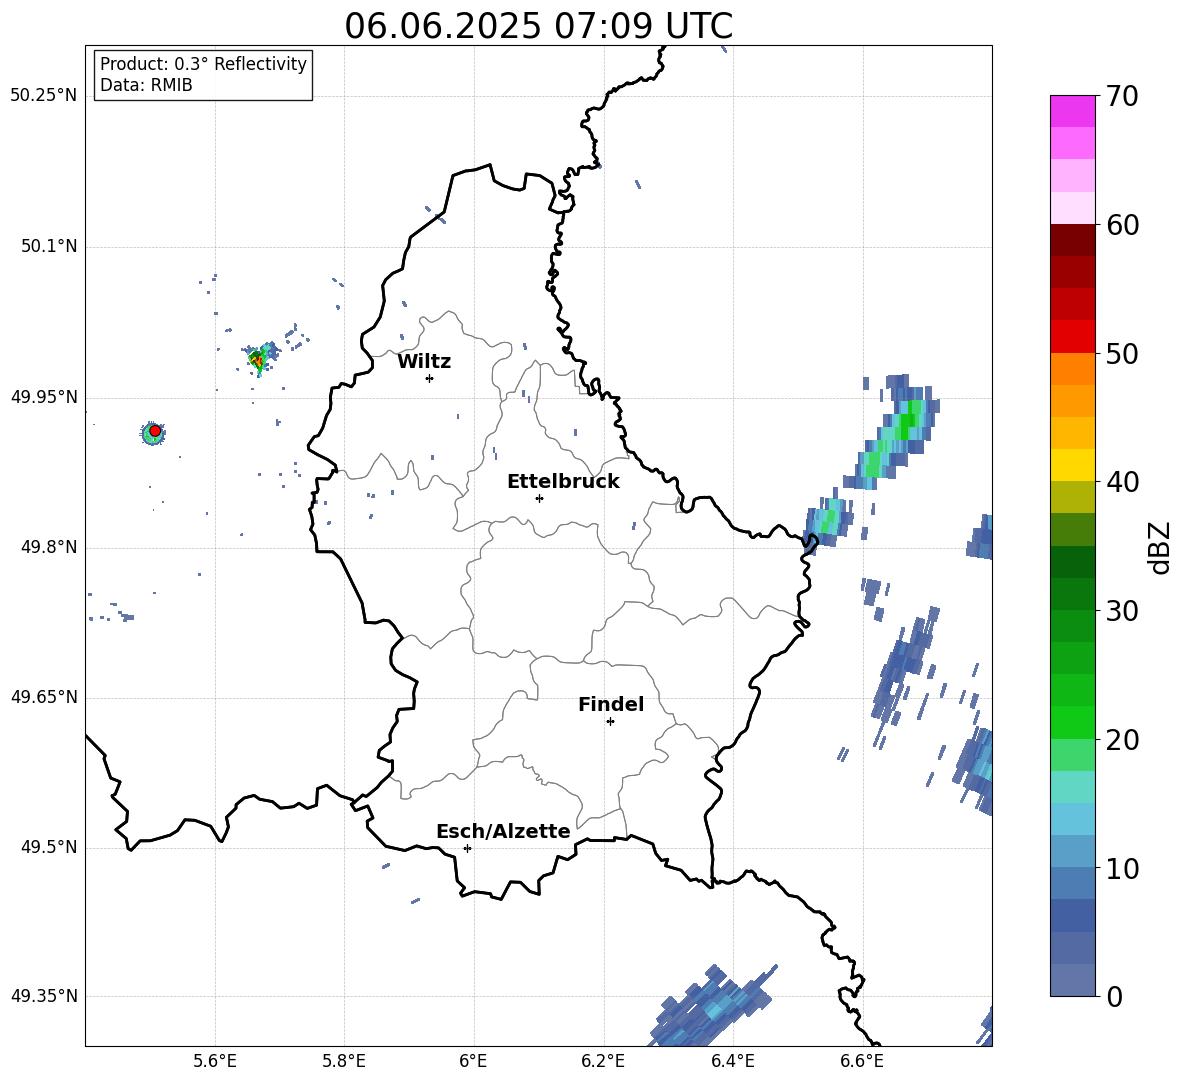This screenshot has height=1081, width=1184.
Task: Click the 50.25°N latitude label
Action: point(44,95)
